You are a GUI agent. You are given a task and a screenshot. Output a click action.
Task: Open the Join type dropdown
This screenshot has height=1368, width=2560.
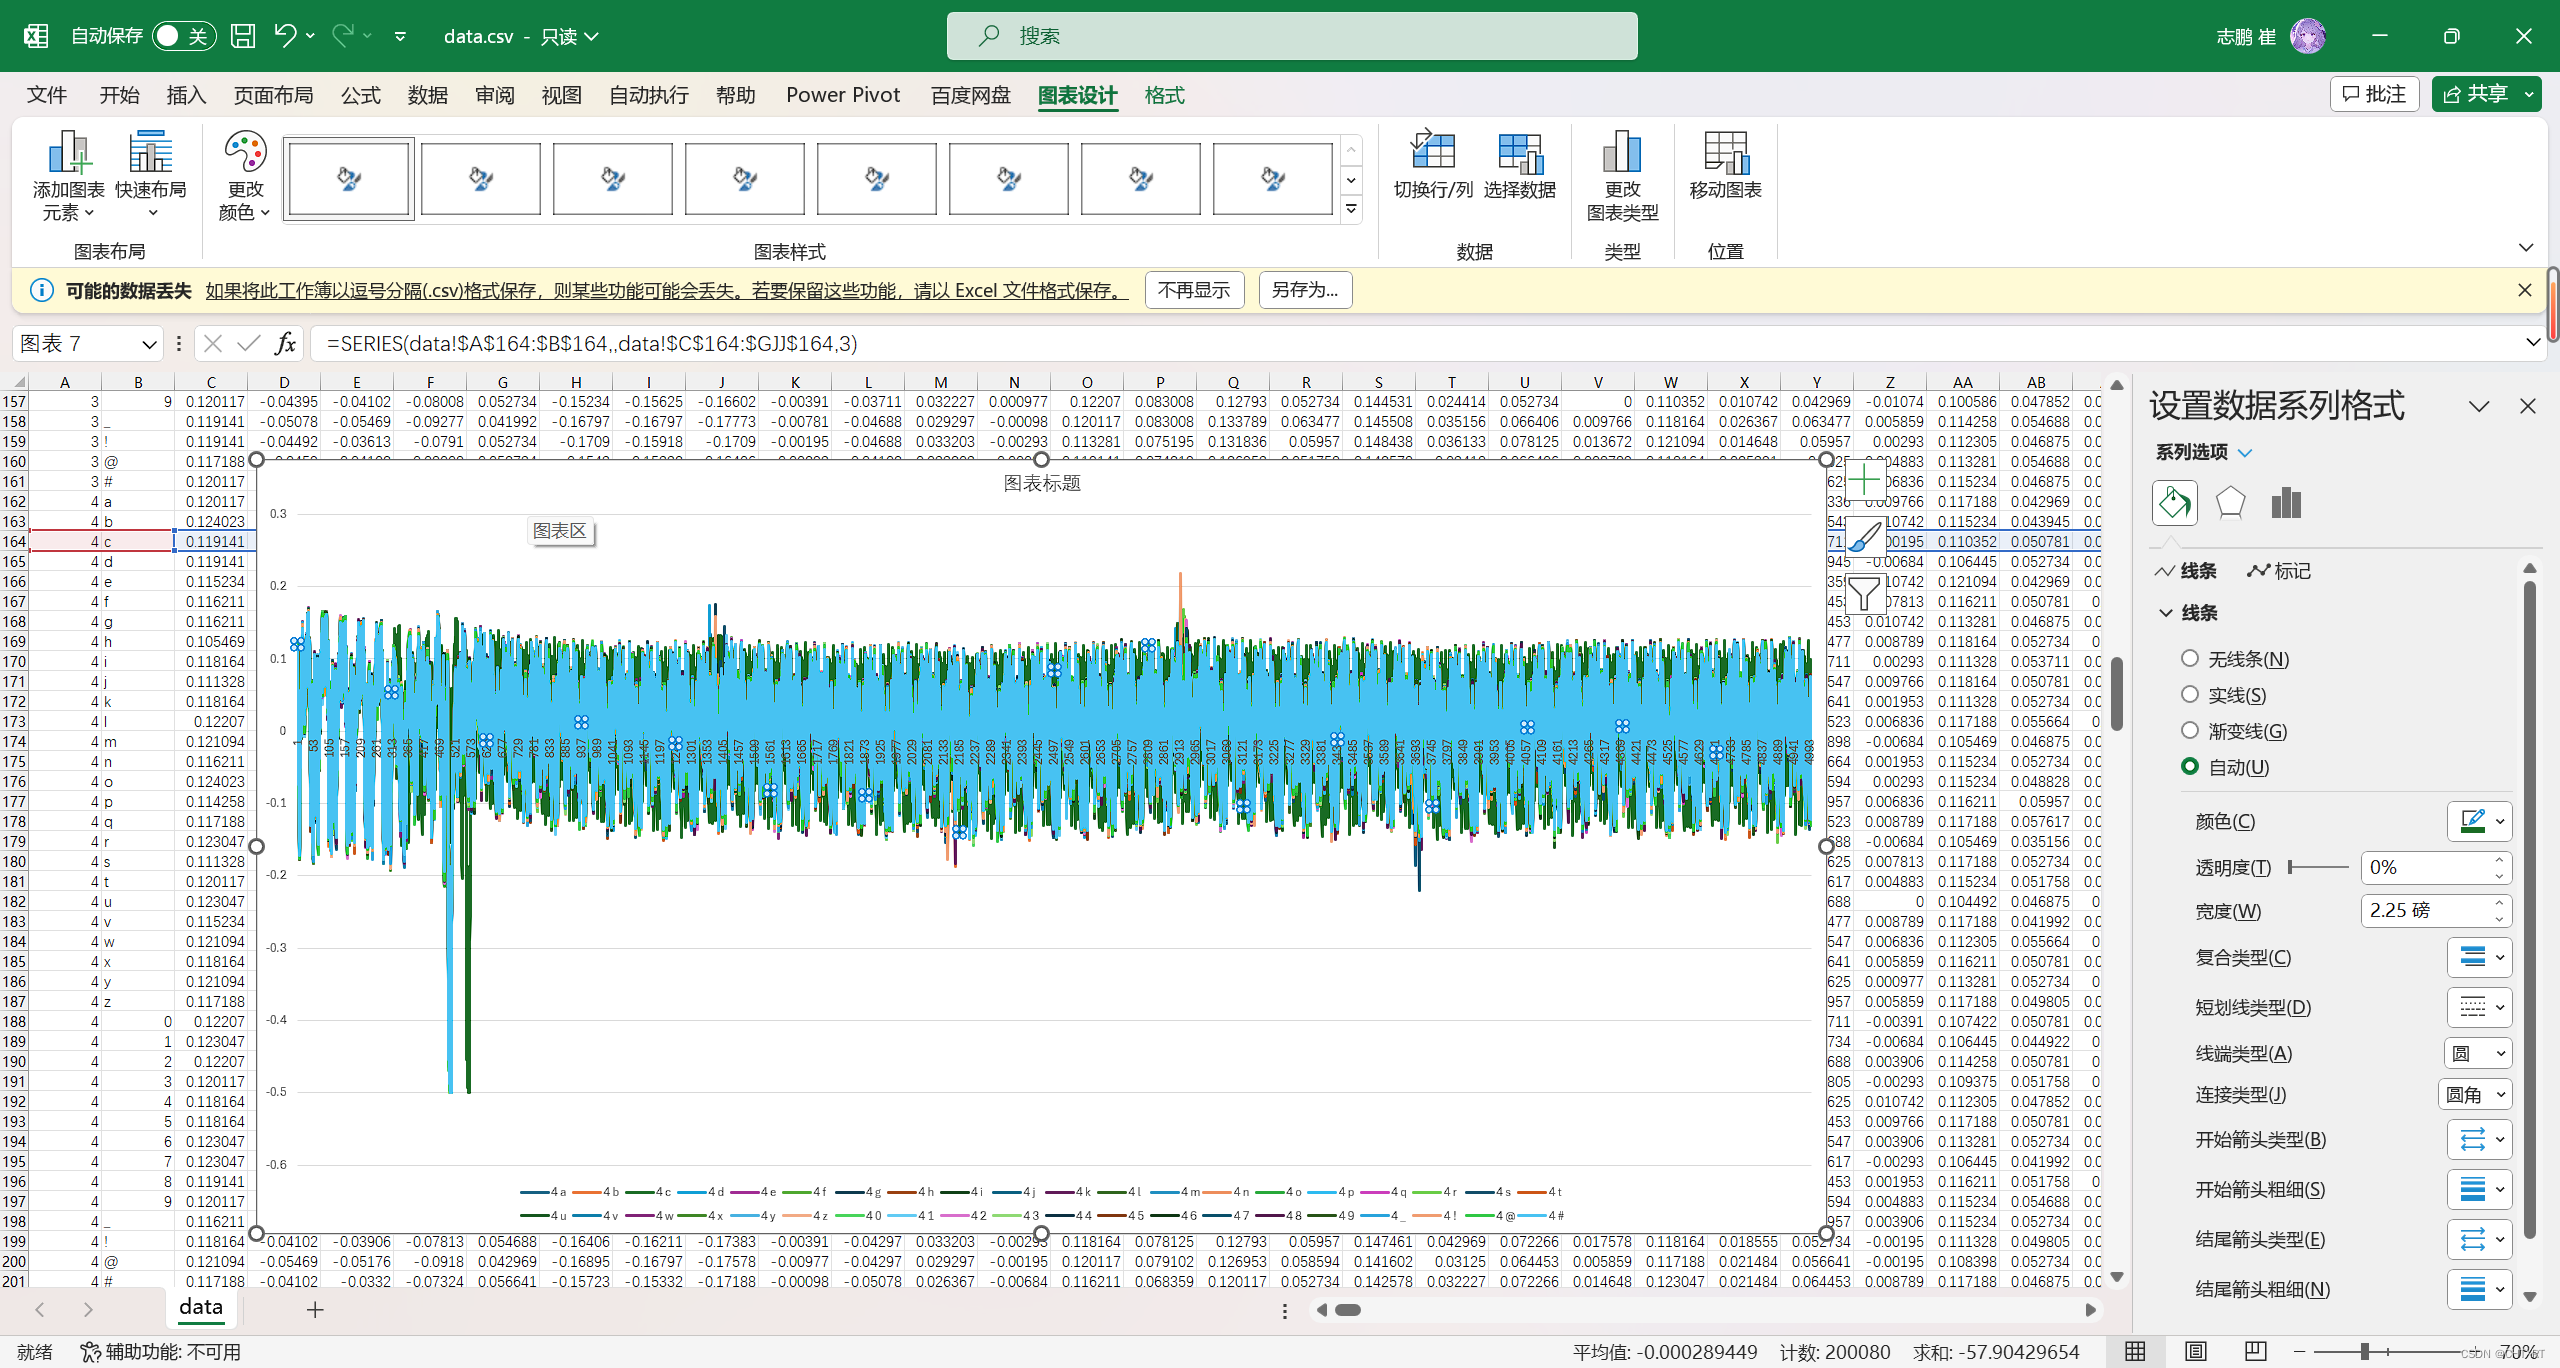pyautogui.click(x=2475, y=1094)
